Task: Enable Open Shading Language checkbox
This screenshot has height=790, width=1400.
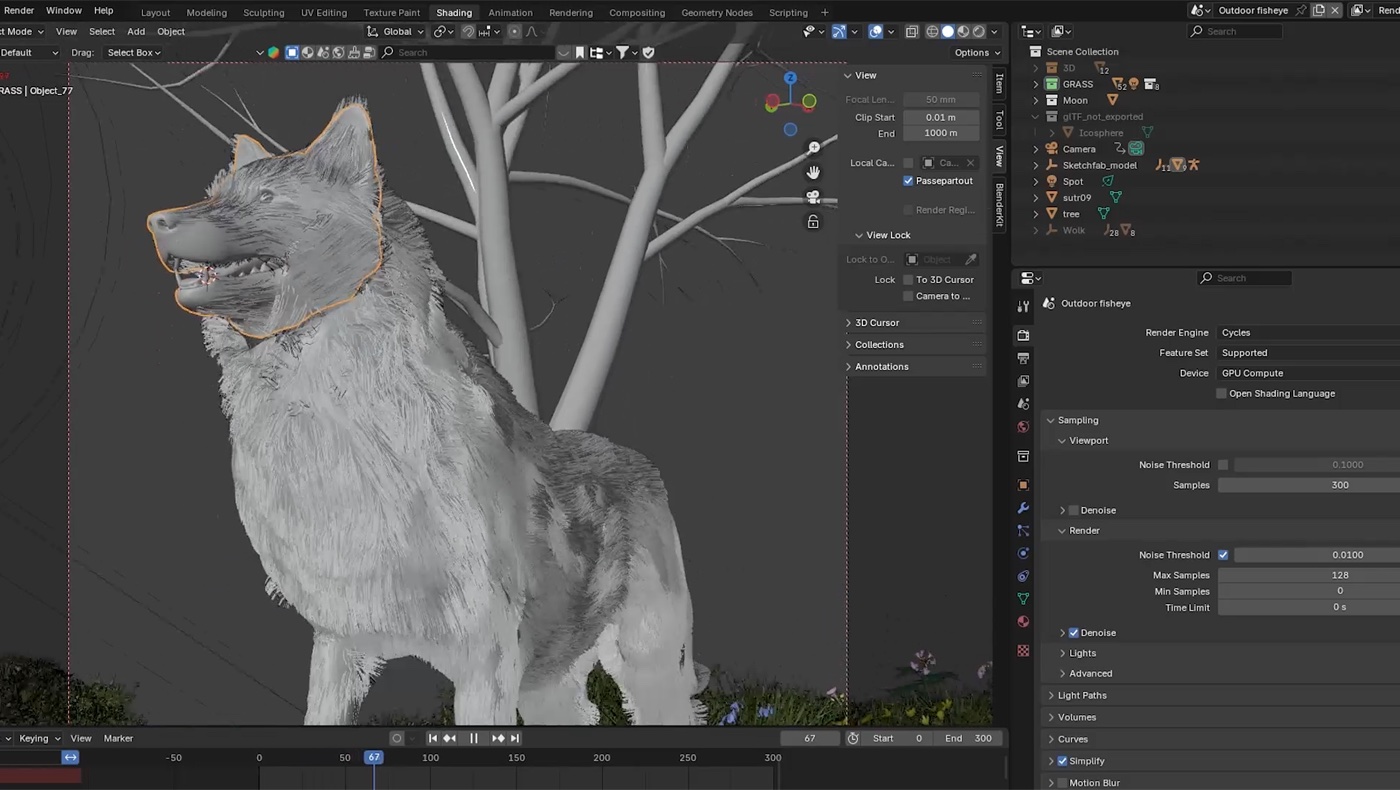Action: [1221, 394]
